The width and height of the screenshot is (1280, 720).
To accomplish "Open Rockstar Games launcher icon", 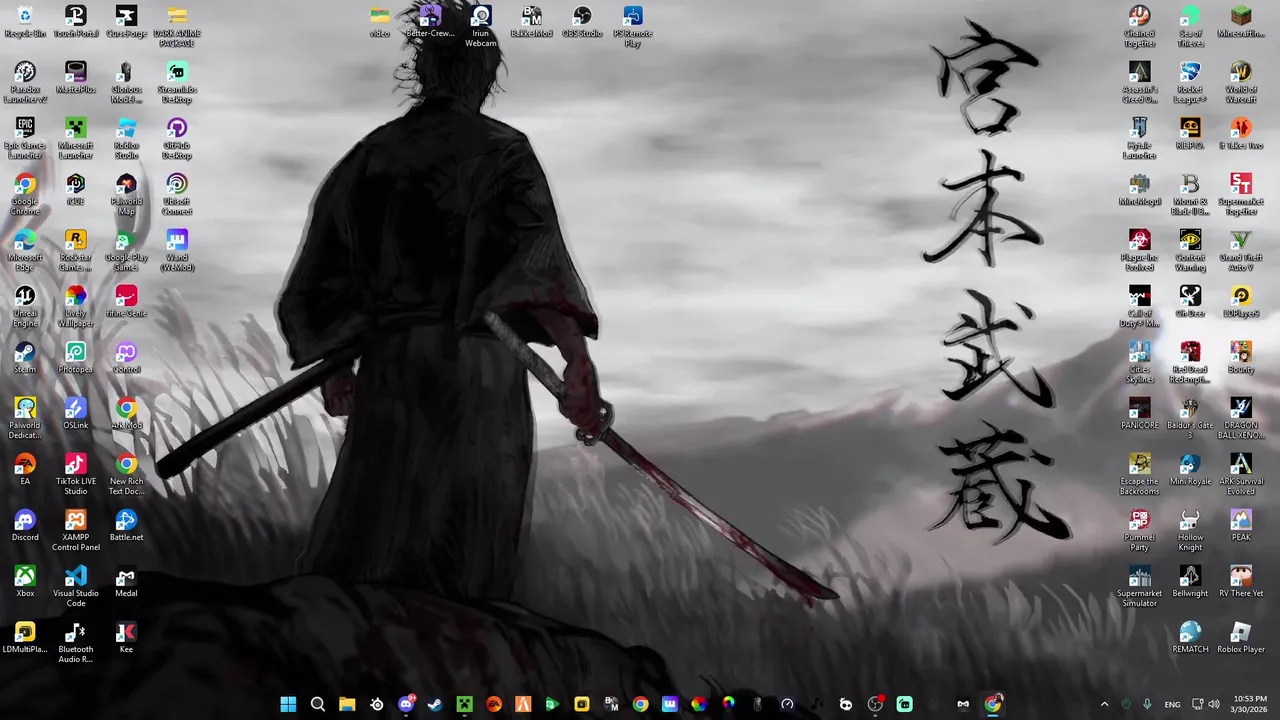I will (76, 251).
